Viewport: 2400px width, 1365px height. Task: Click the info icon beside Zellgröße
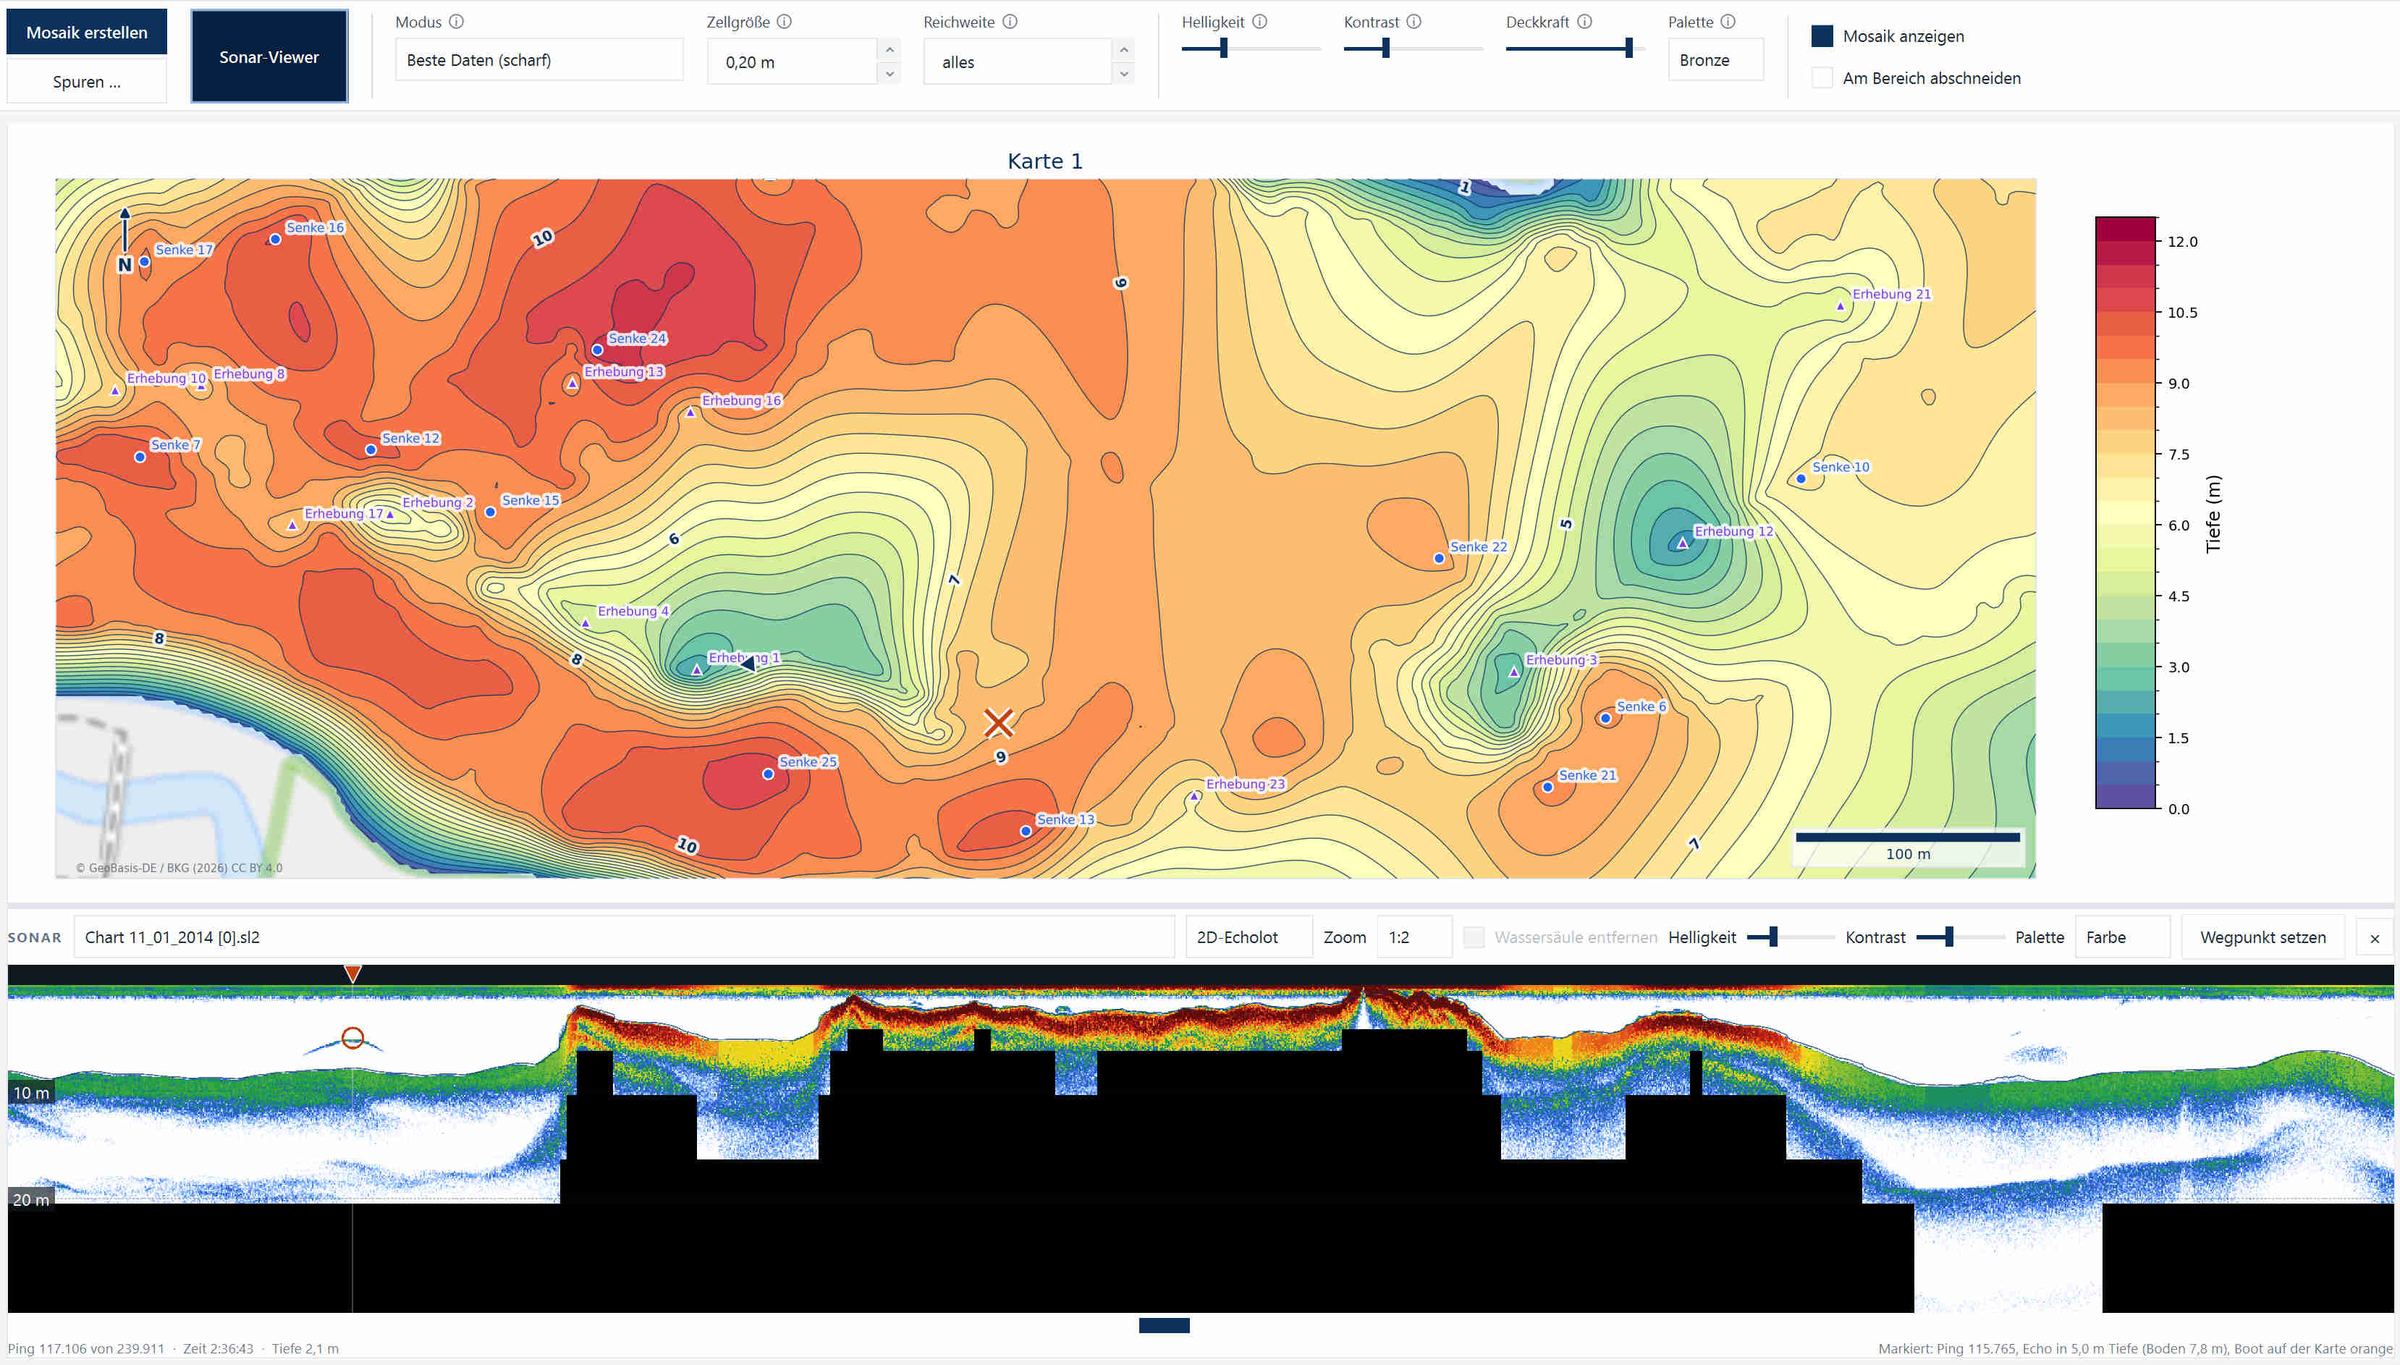point(784,21)
